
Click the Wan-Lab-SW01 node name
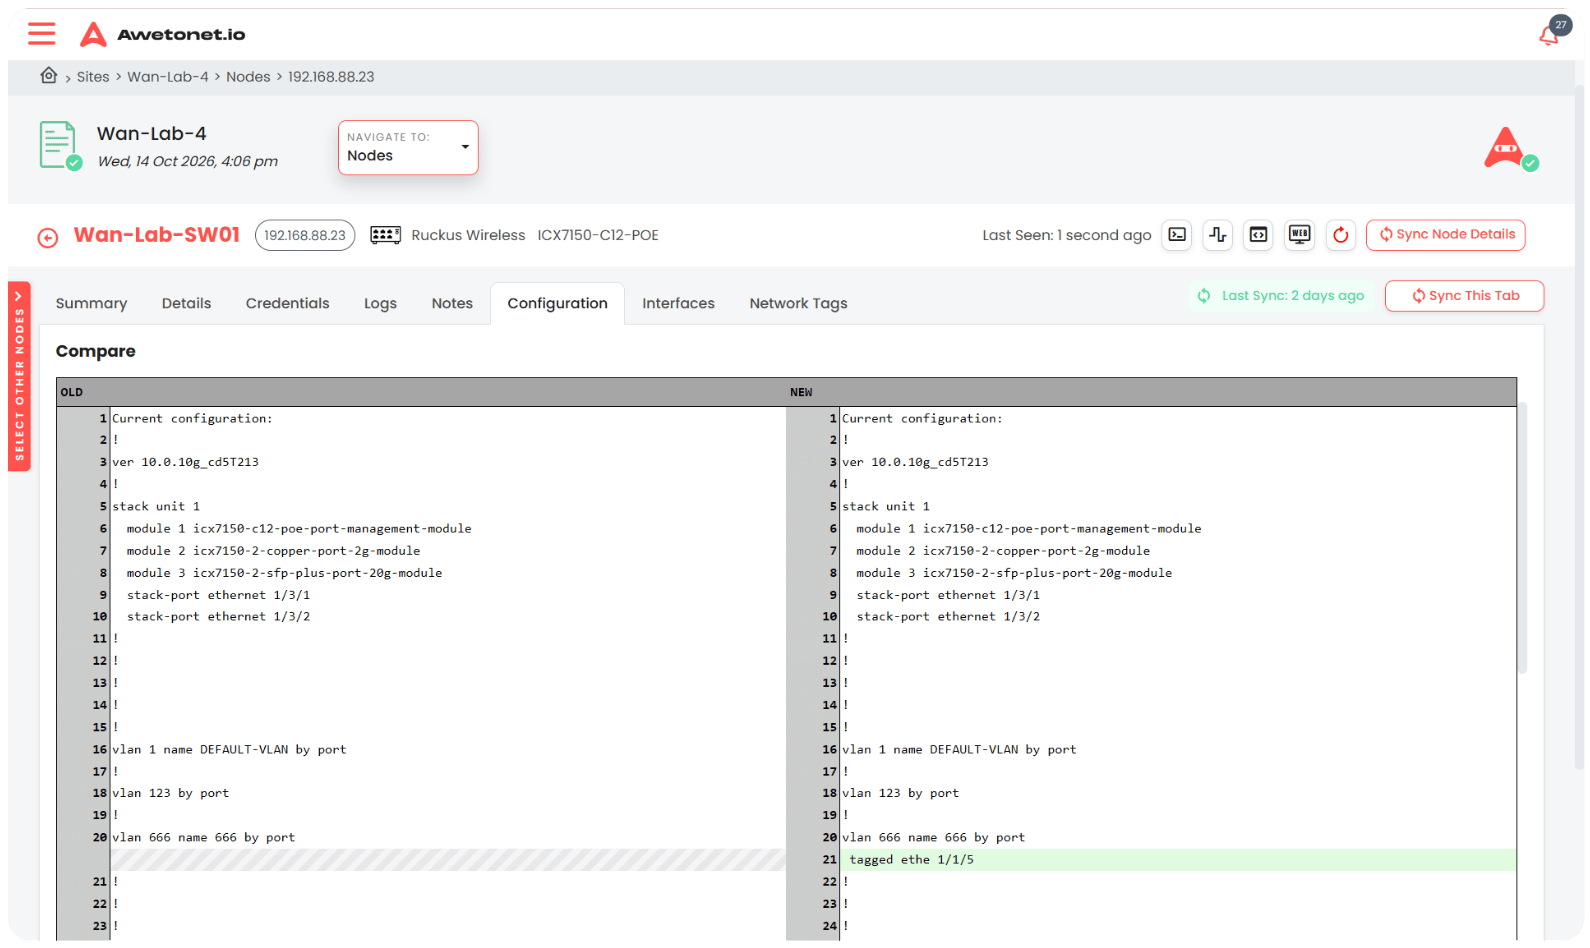coord(157,235)
